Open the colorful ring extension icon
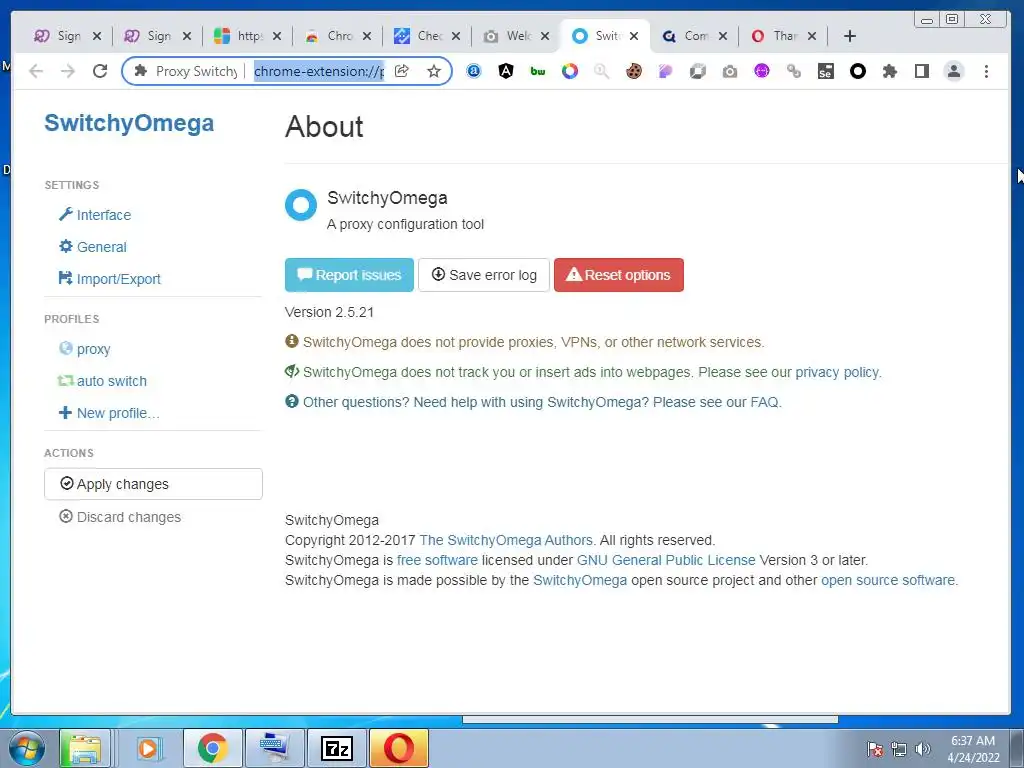Screen dimensions: 1024x768 pos(569,71)
